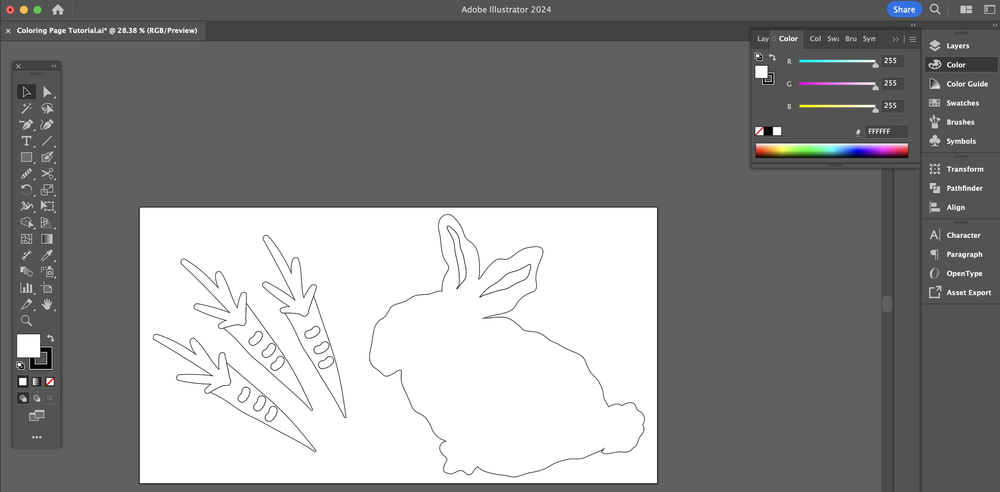Switch to the Lay panel tab
This screenshot has height=492, width=1000.
coord(763,39)
